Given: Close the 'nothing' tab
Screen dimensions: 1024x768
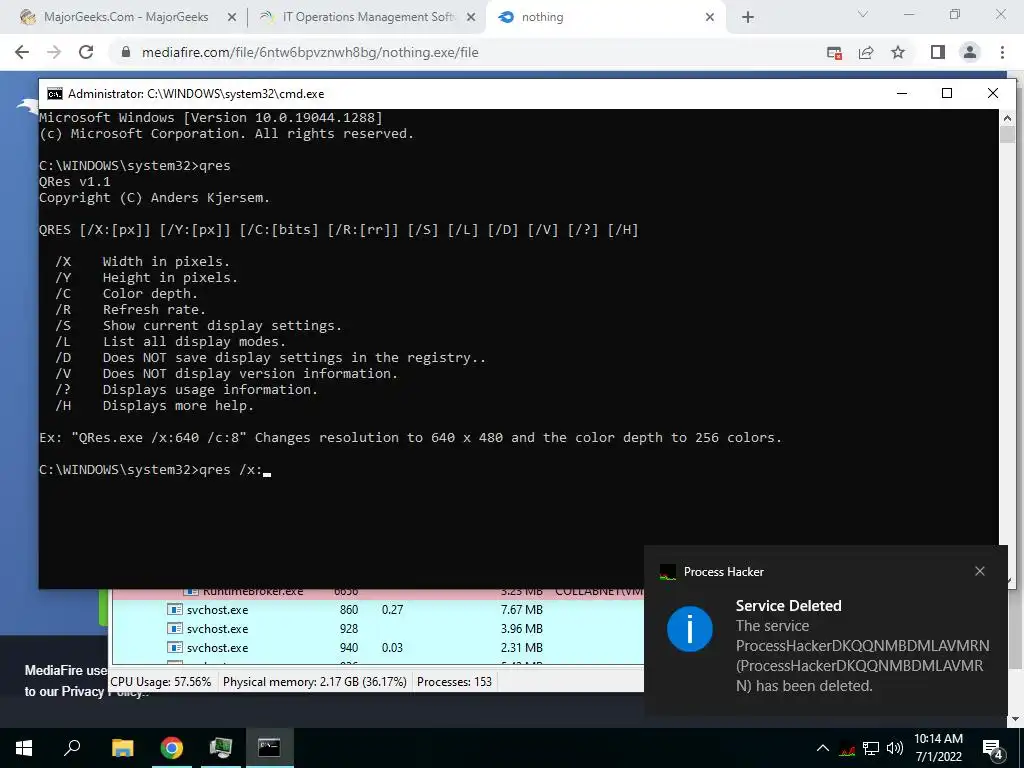Looking at the screenshot, I should (x=710, y=18).
